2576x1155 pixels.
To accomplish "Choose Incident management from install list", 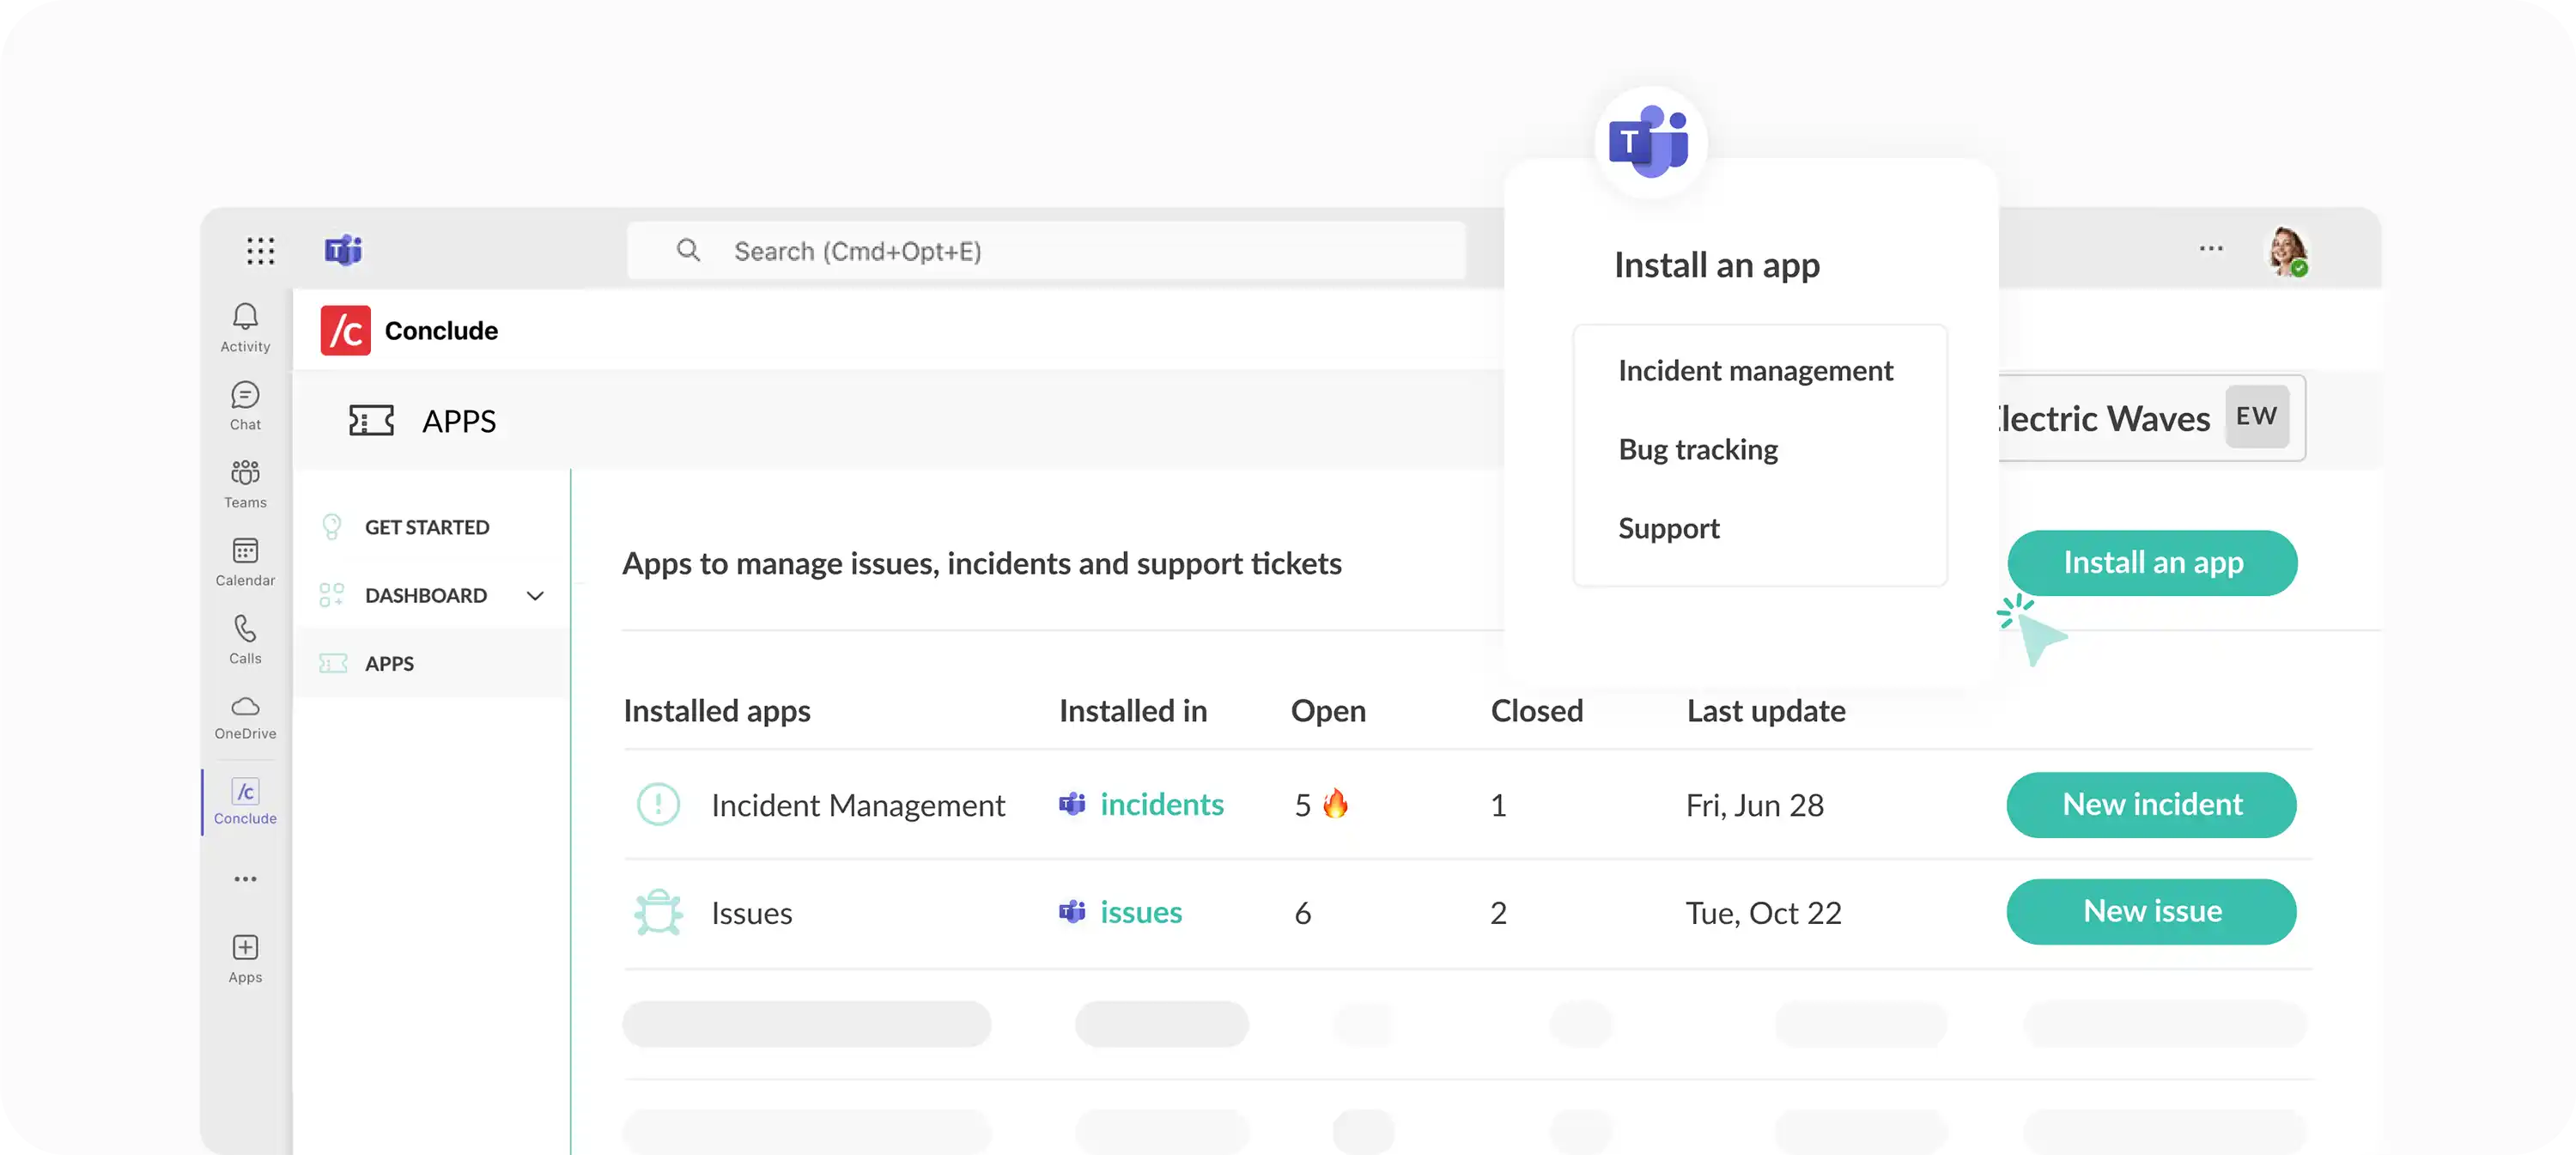I will [1755, 371].
